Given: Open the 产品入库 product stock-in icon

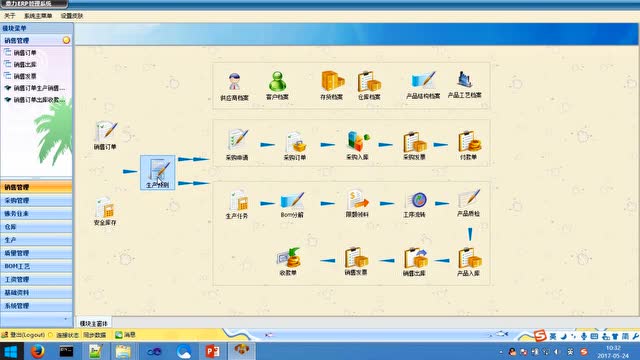Looking at the screenshot, I should (x=469, y=262).
